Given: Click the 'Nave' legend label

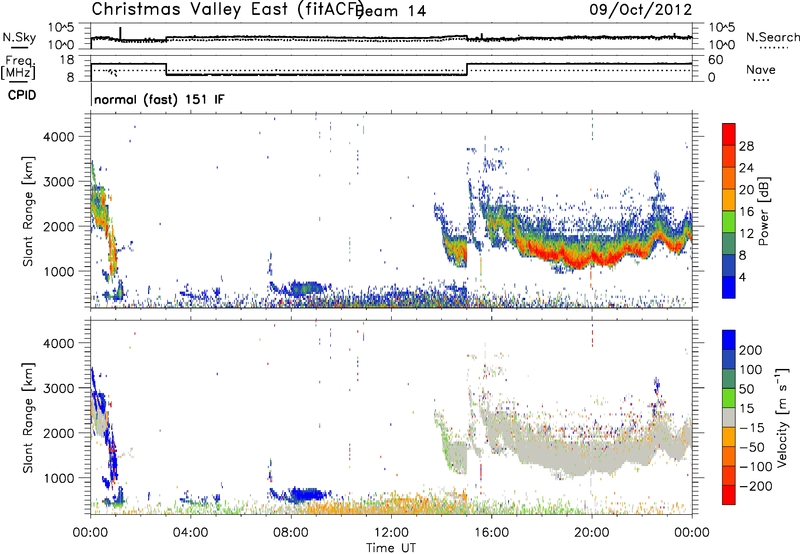Looking at the screenshot, I should click(760, 69).
